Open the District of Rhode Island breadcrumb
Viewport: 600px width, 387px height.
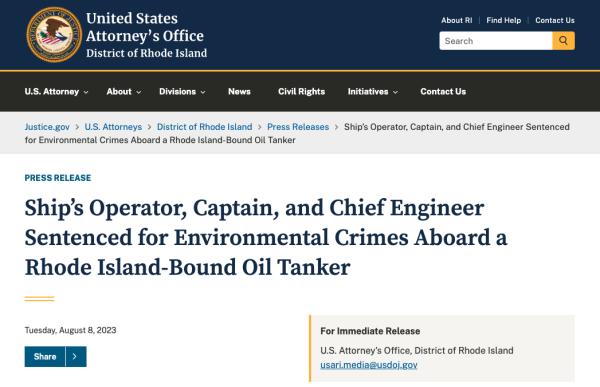(x=204, y=127)
